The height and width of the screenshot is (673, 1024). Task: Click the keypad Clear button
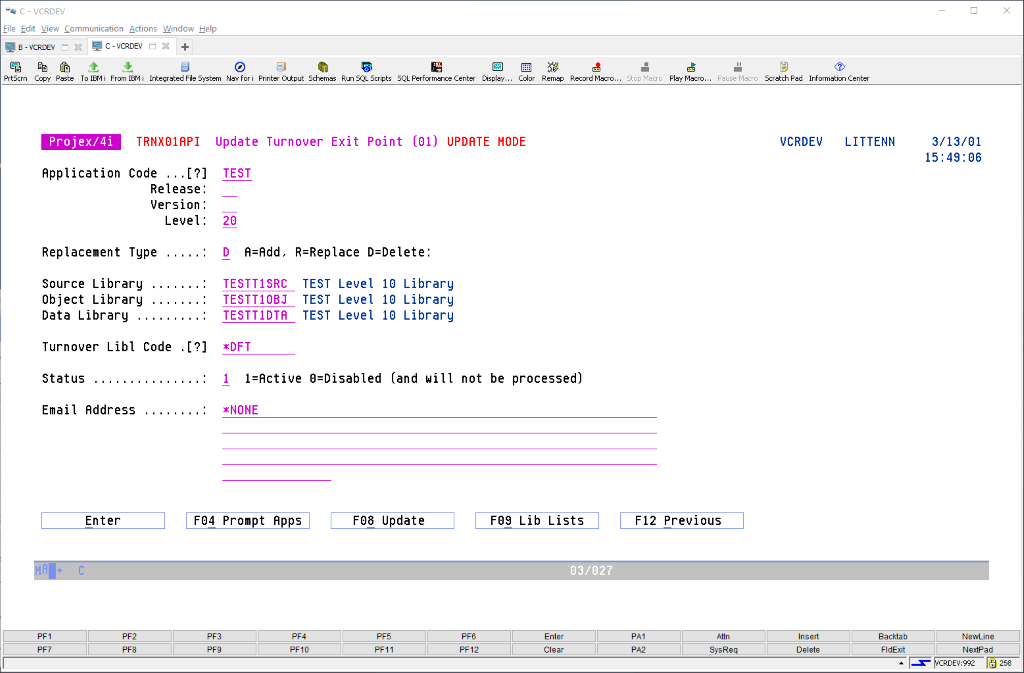[554, 650]
